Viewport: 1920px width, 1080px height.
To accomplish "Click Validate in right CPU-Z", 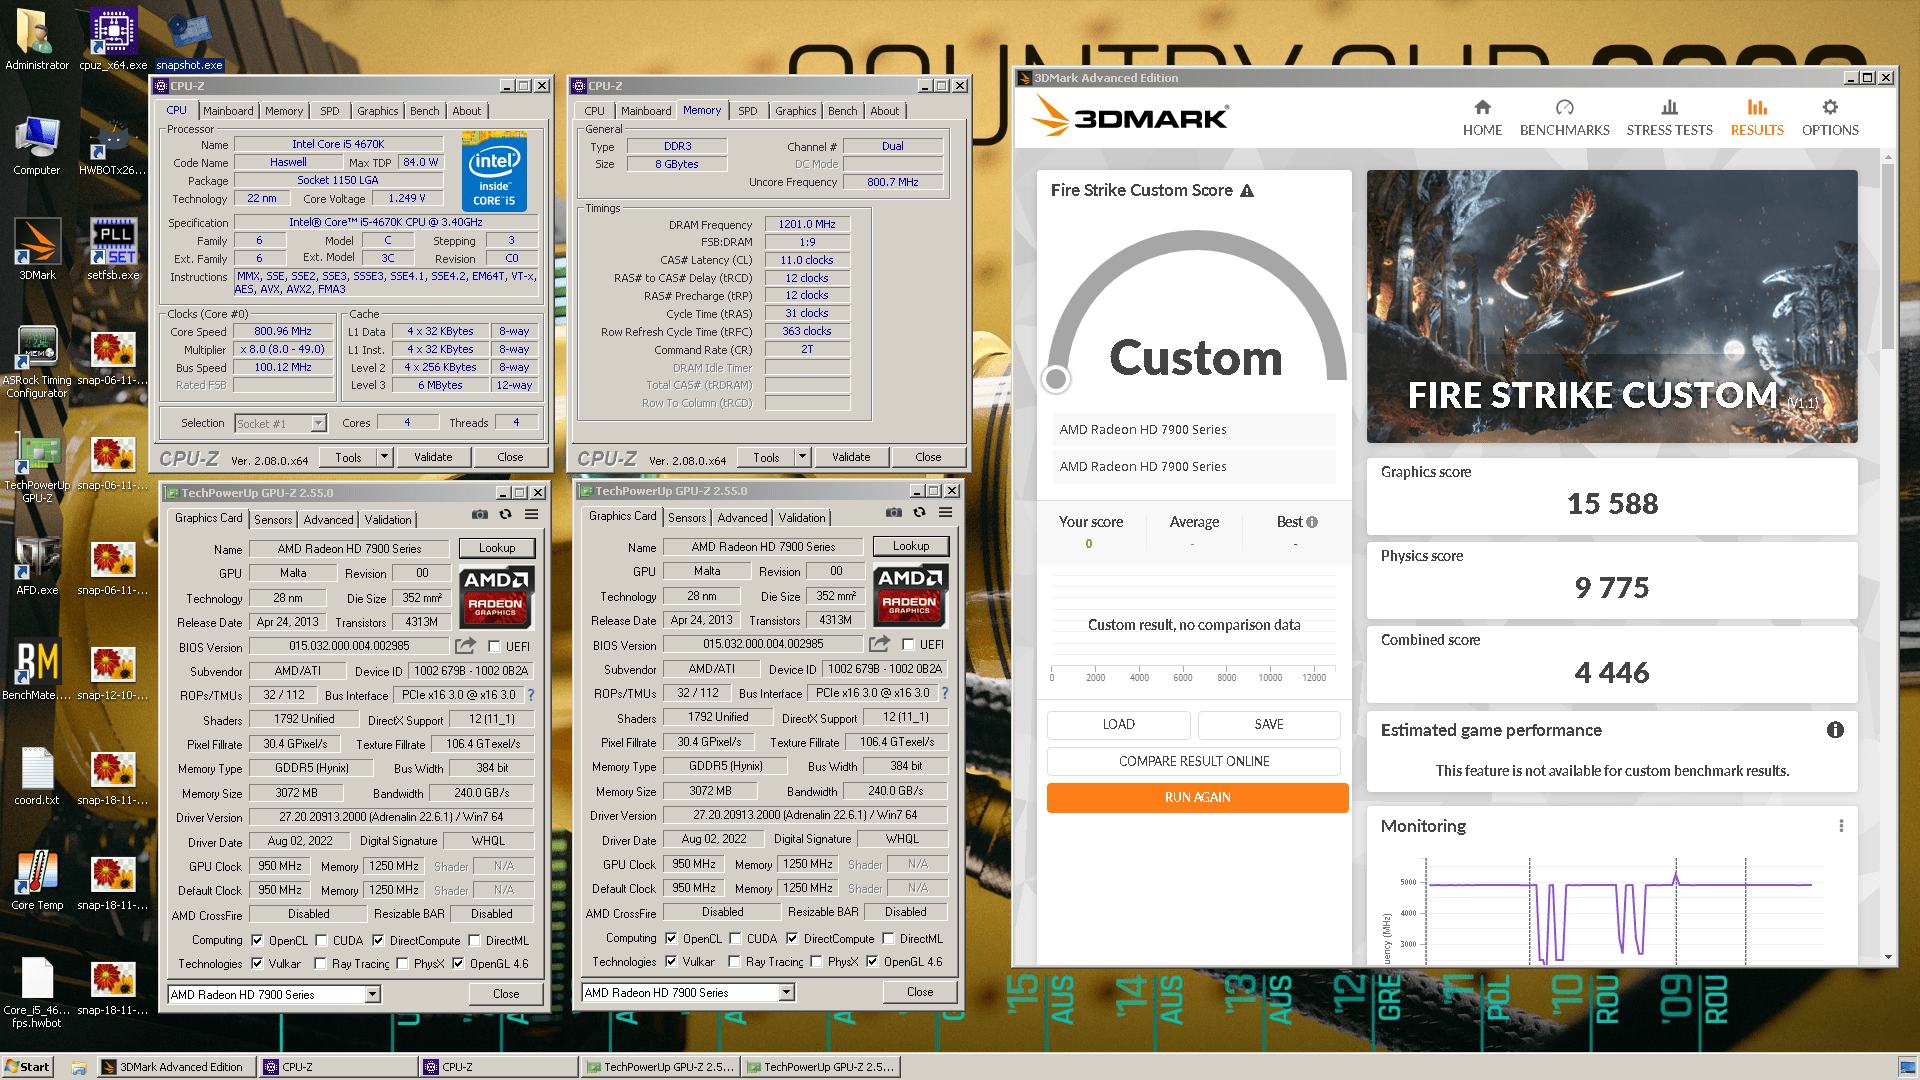I will (851, 457).
